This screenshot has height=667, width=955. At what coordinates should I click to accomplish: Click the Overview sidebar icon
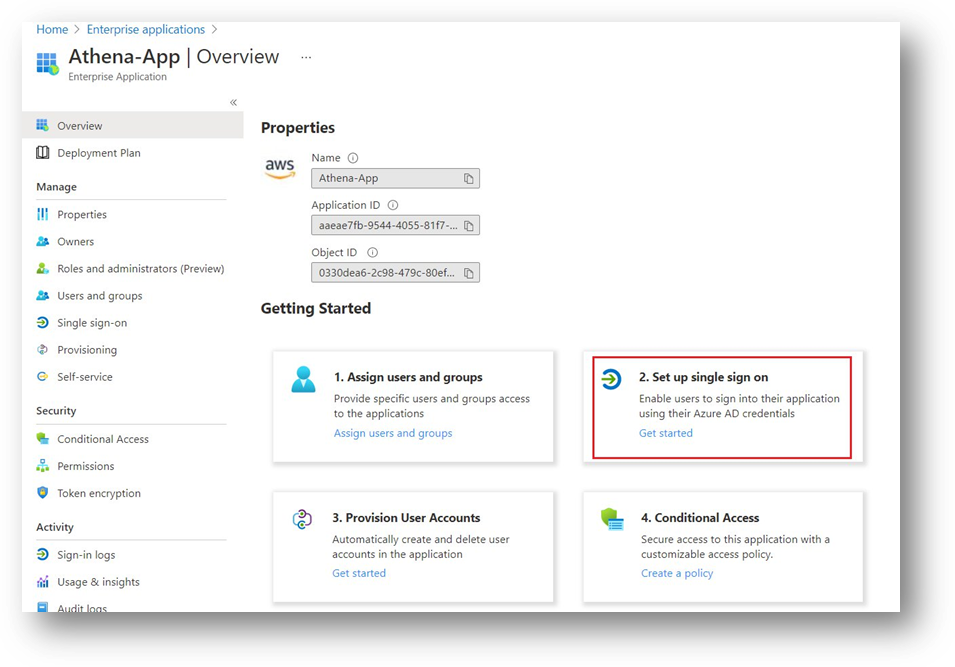(42, 125)
